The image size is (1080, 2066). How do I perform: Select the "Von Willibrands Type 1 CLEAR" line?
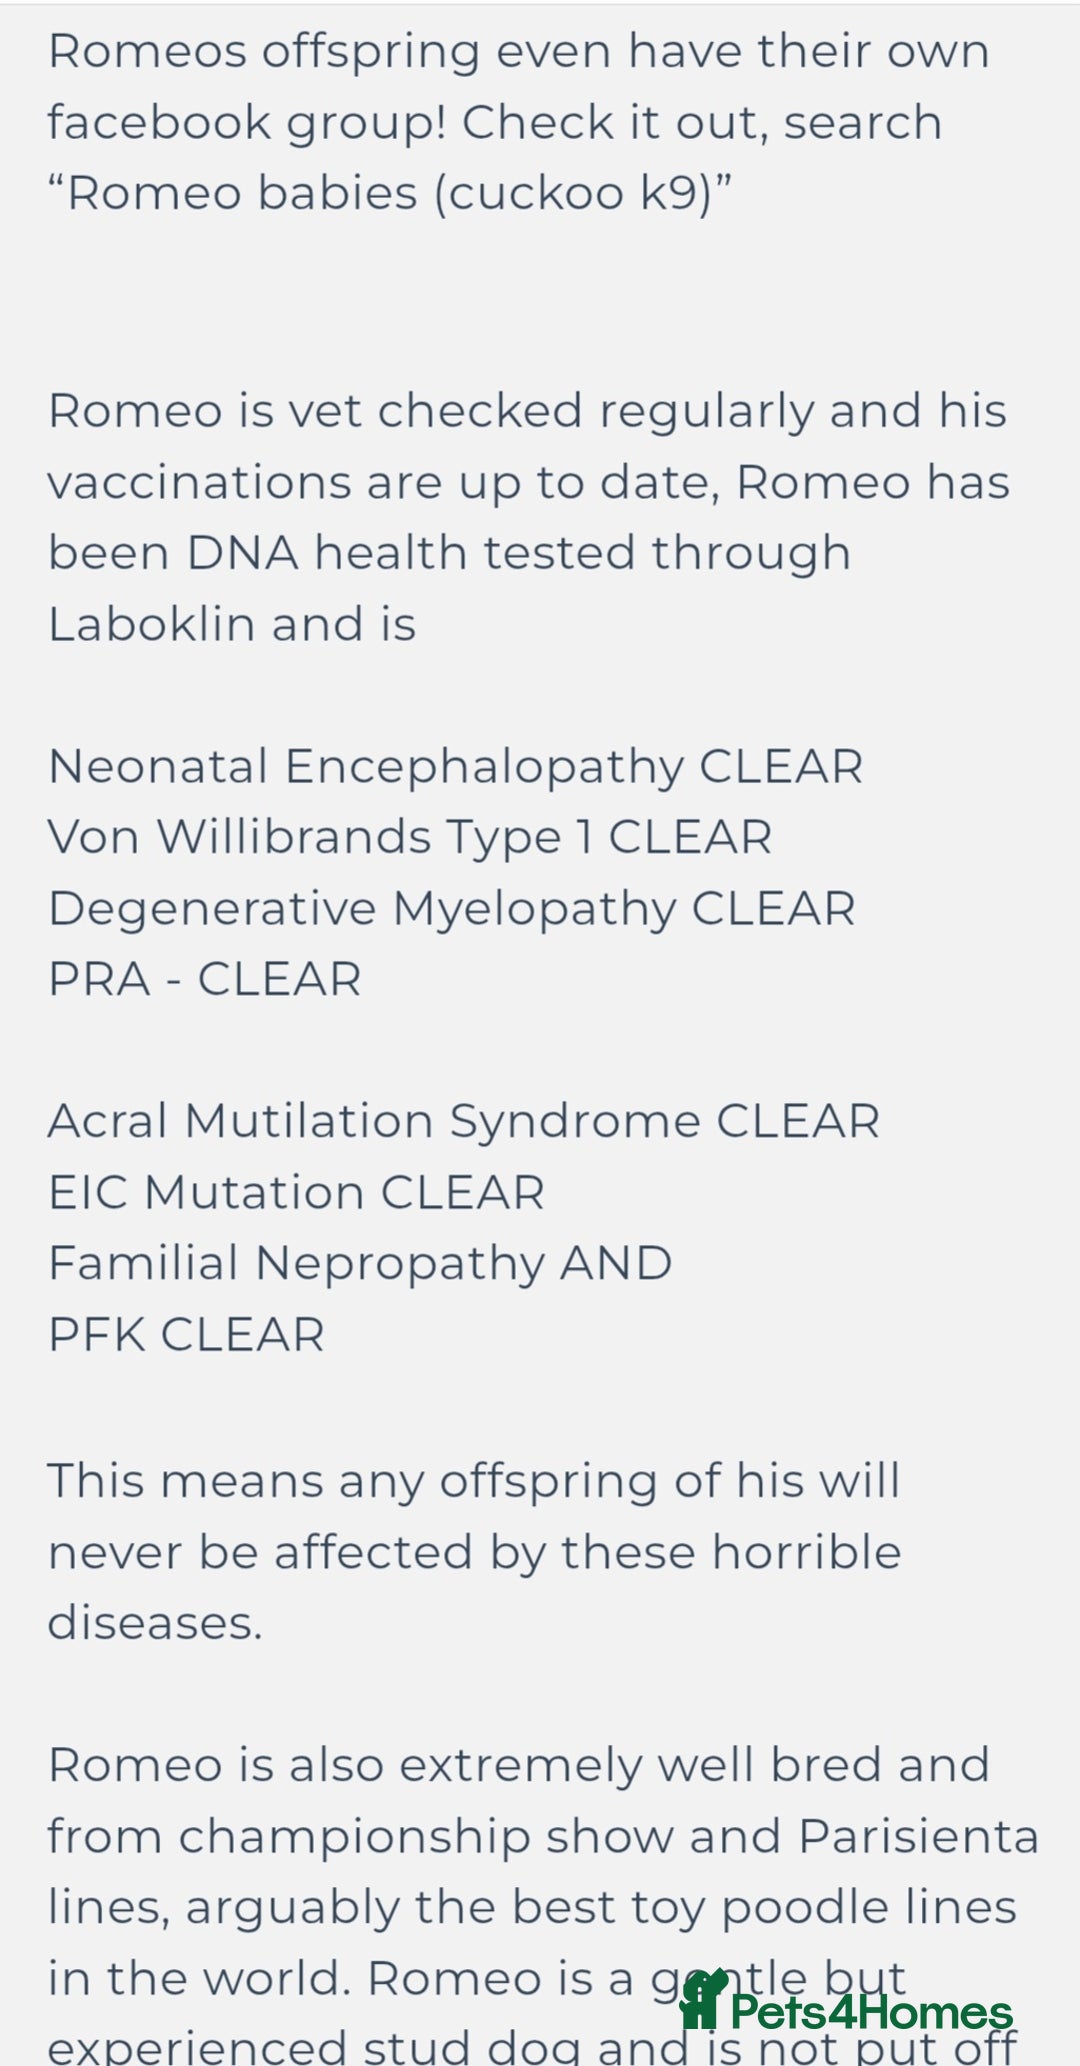[x=410, y=837]
